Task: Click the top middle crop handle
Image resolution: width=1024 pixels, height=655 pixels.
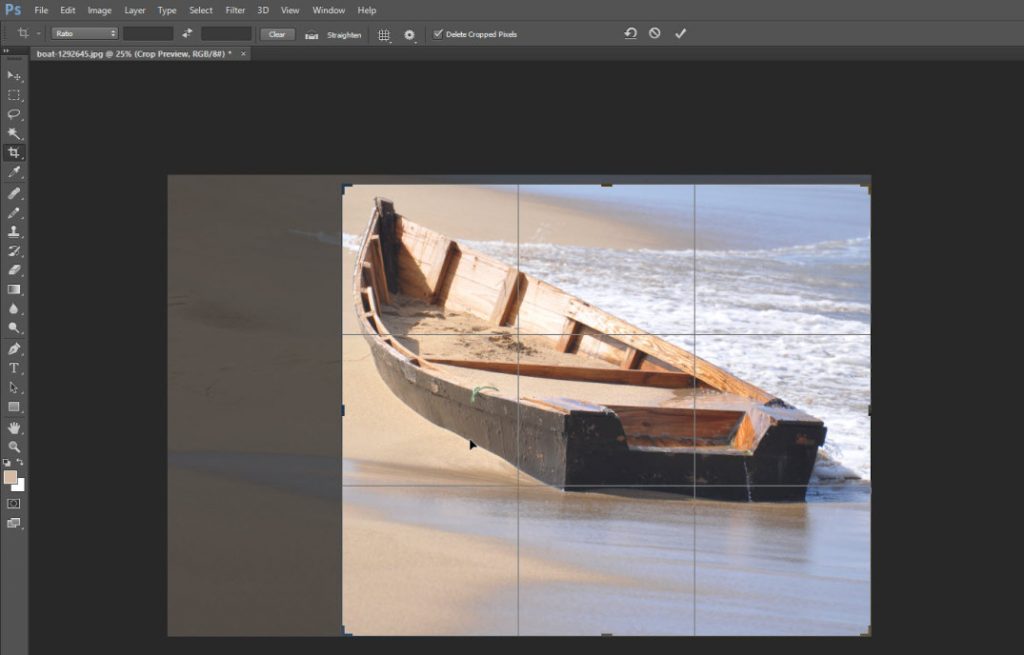Action: click(607, 185)
